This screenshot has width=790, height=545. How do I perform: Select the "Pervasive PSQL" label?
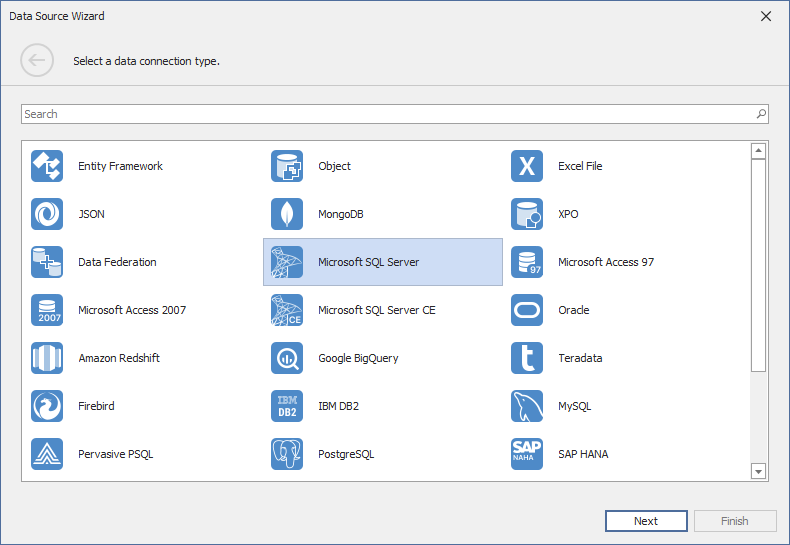point(115,454)
